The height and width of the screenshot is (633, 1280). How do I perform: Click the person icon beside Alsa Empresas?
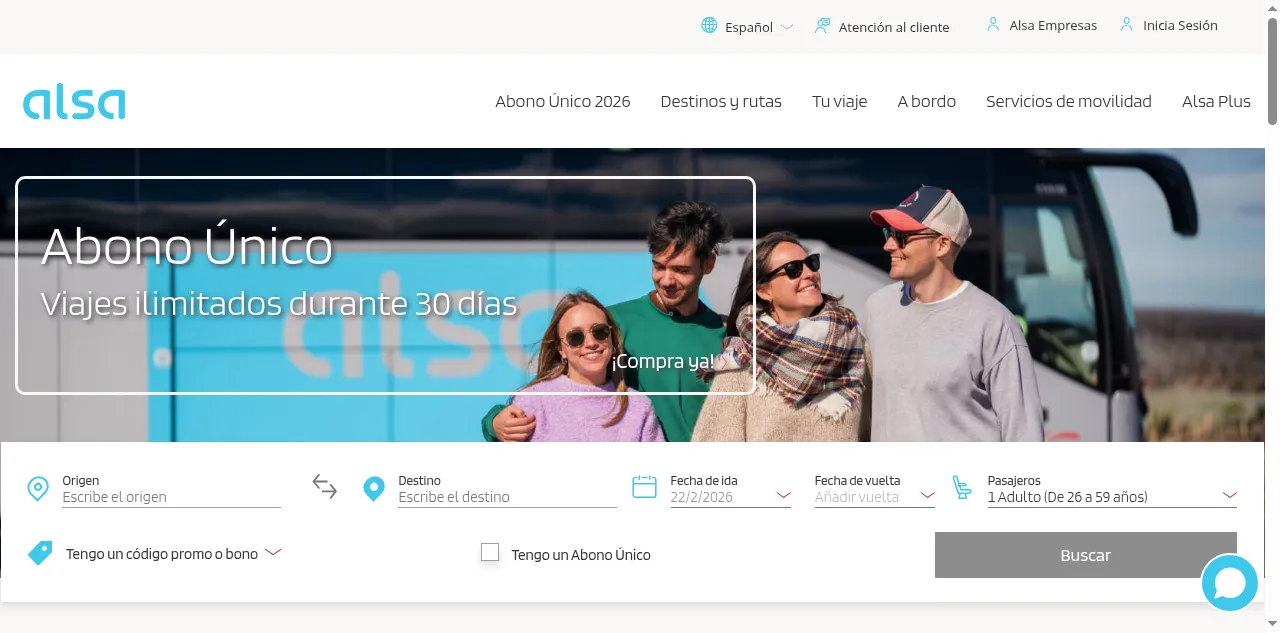[993, 25]
